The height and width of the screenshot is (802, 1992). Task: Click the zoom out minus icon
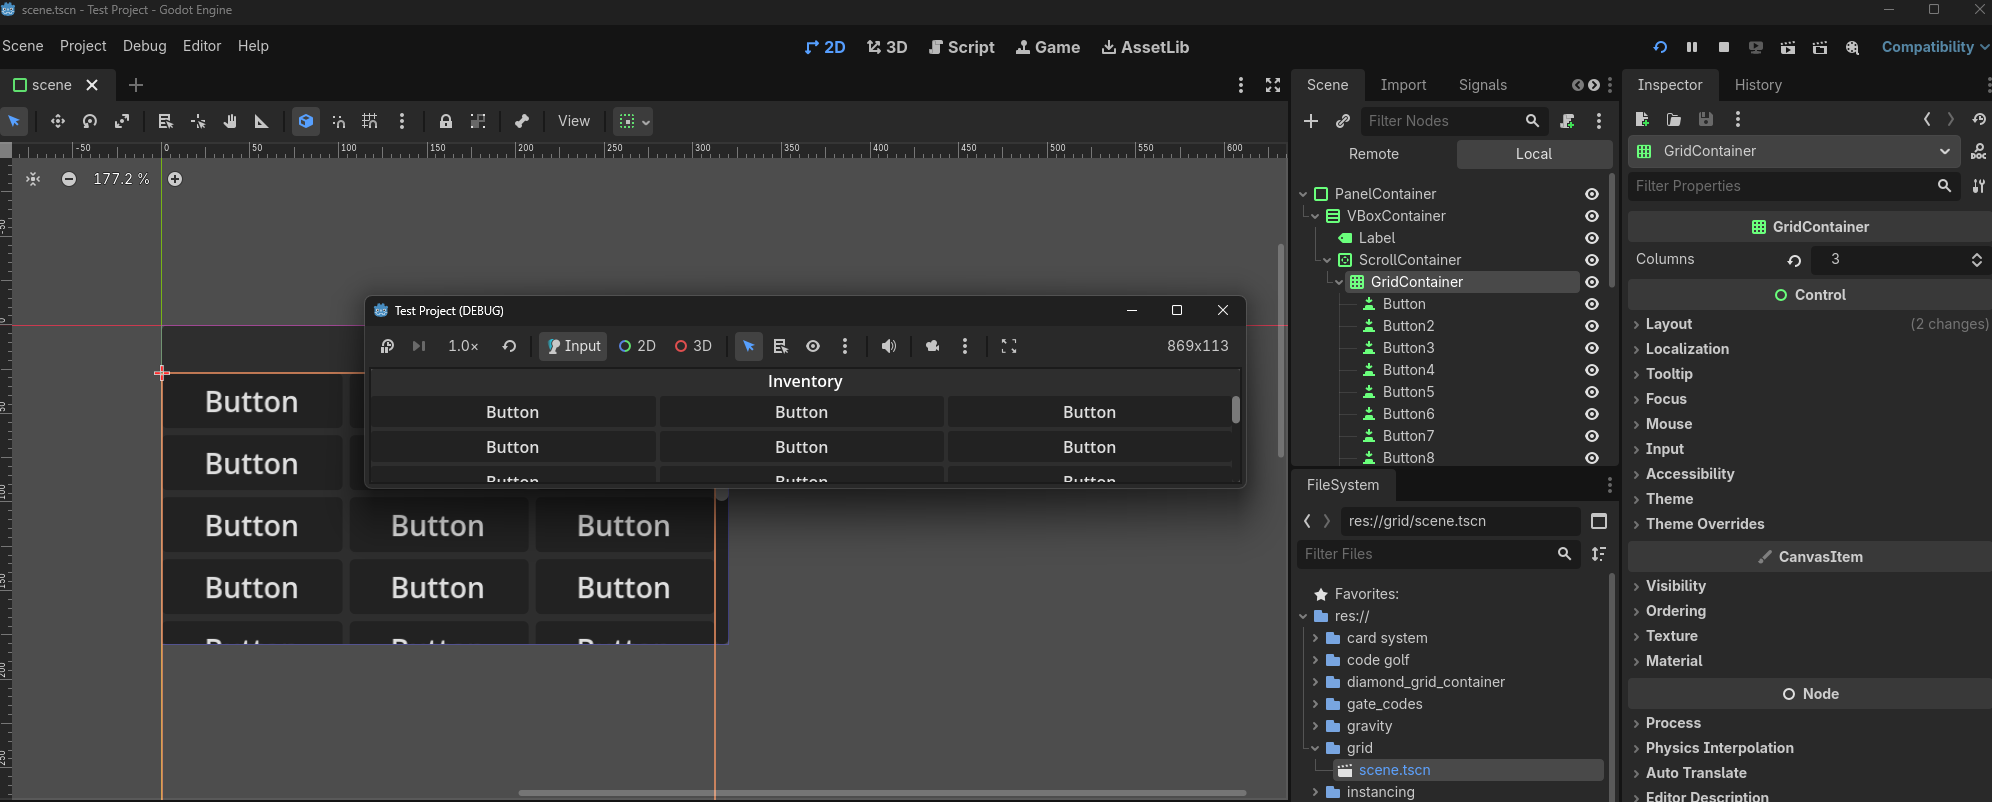coord(69,179)
